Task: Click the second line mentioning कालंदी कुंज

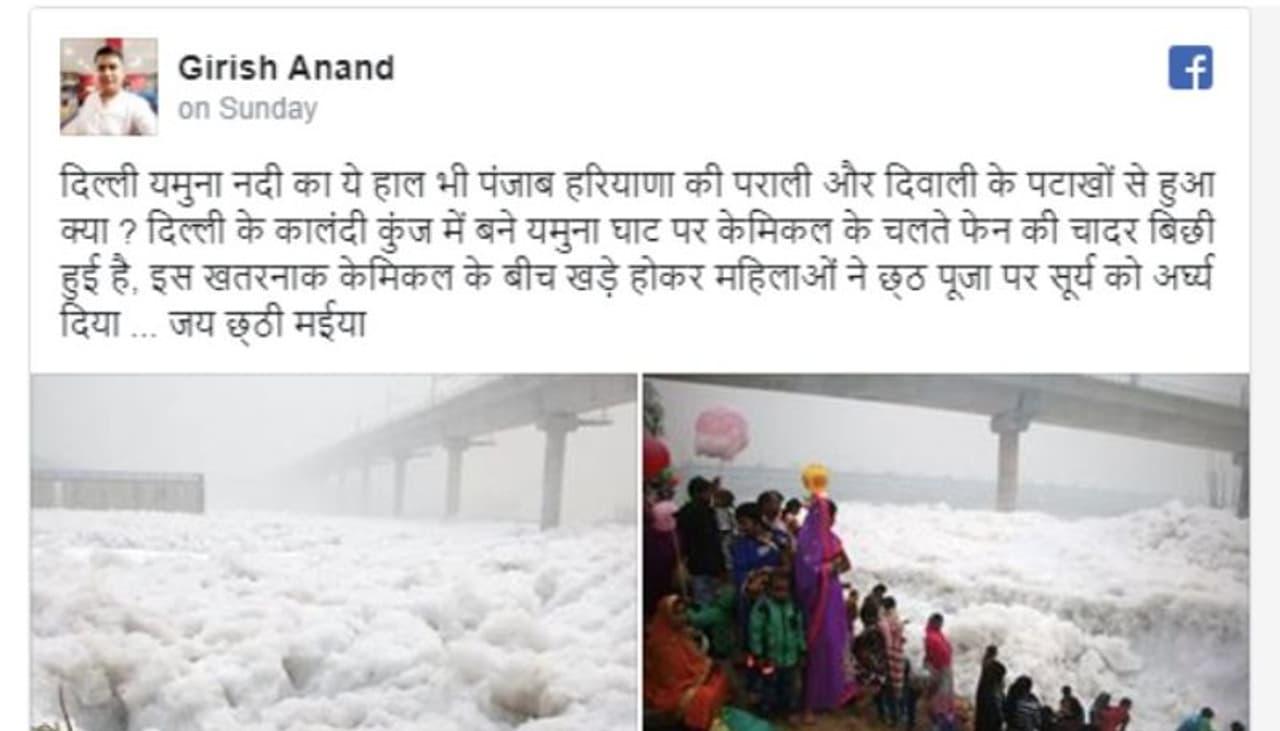Action: (635, 231)
